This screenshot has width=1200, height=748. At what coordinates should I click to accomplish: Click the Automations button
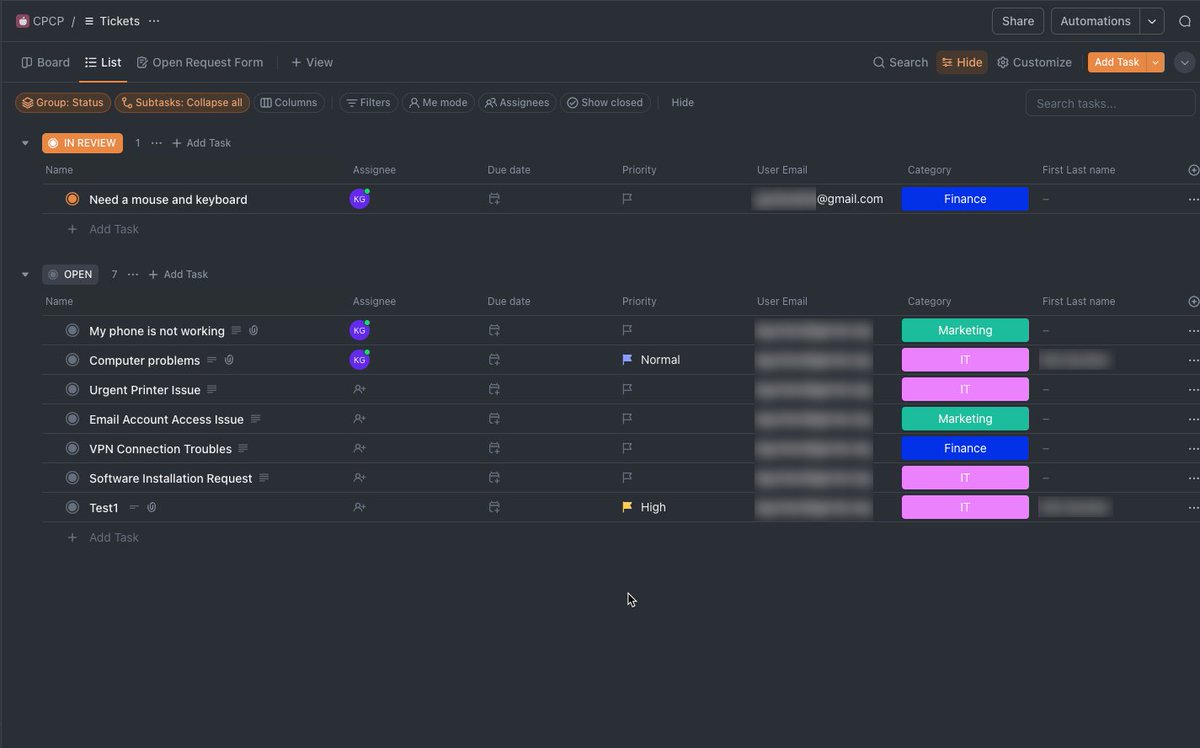(x=1095, y=21)
